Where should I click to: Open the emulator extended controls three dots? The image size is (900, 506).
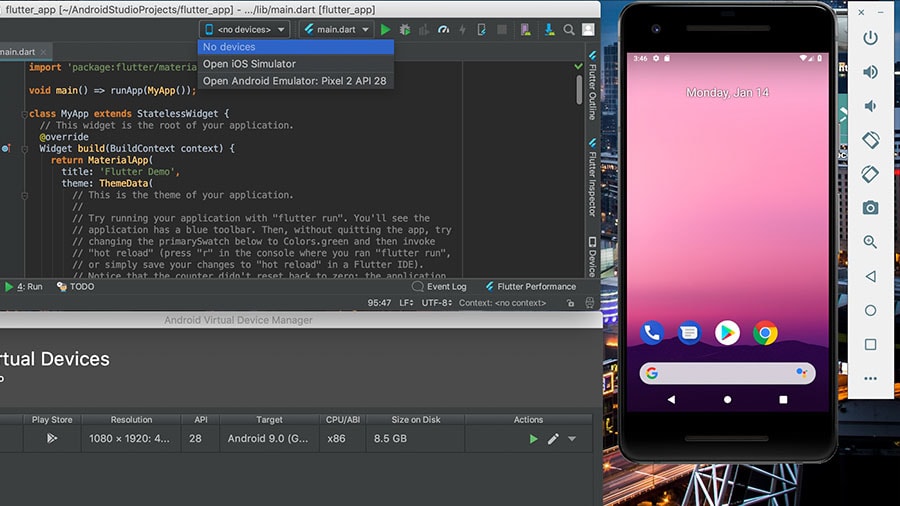coord(870,379)
